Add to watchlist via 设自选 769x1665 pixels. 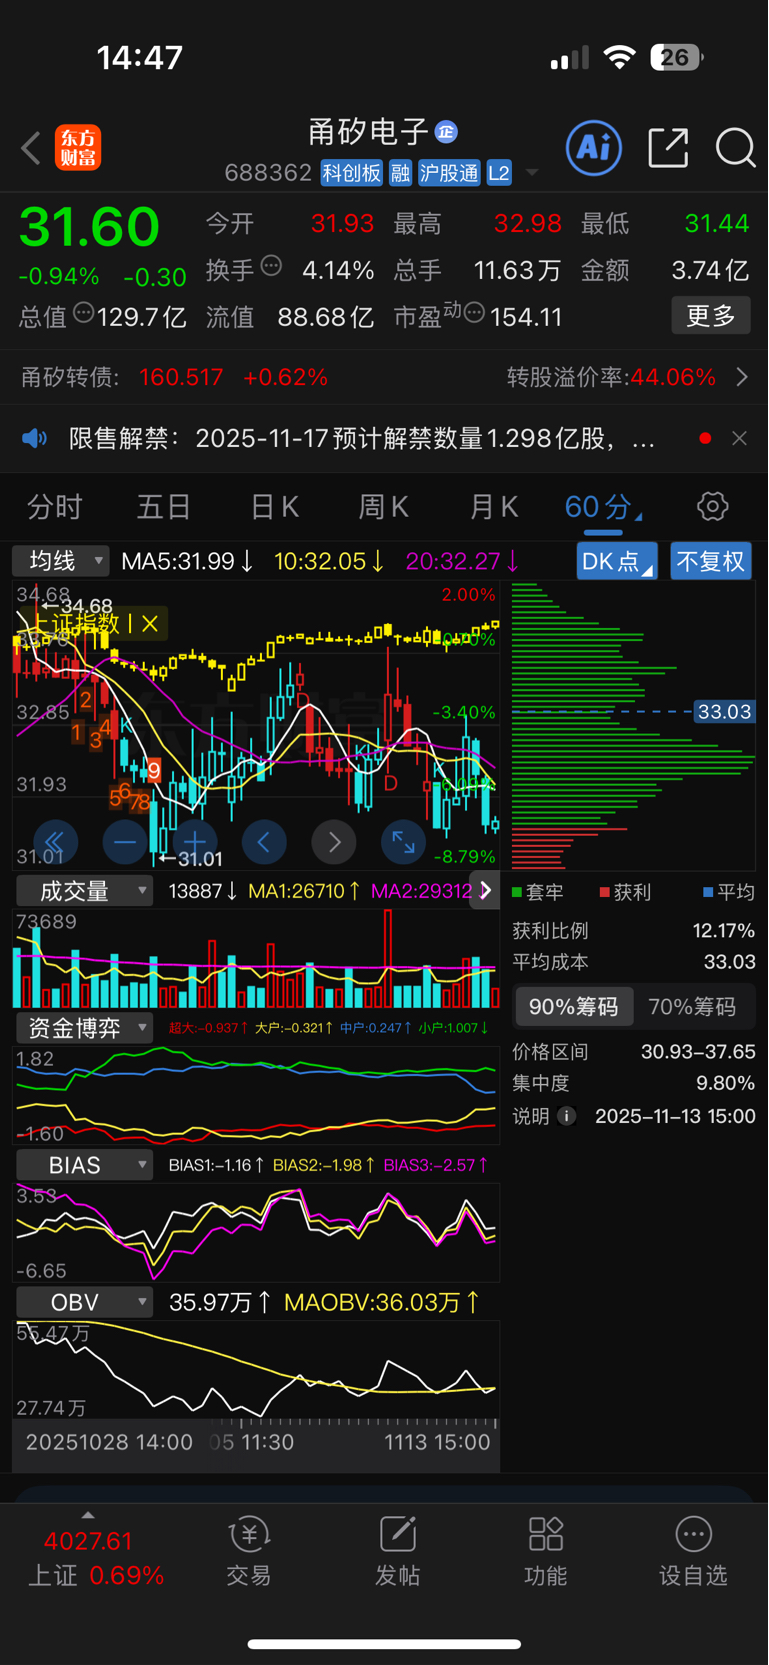click(x=693, y=1552)
